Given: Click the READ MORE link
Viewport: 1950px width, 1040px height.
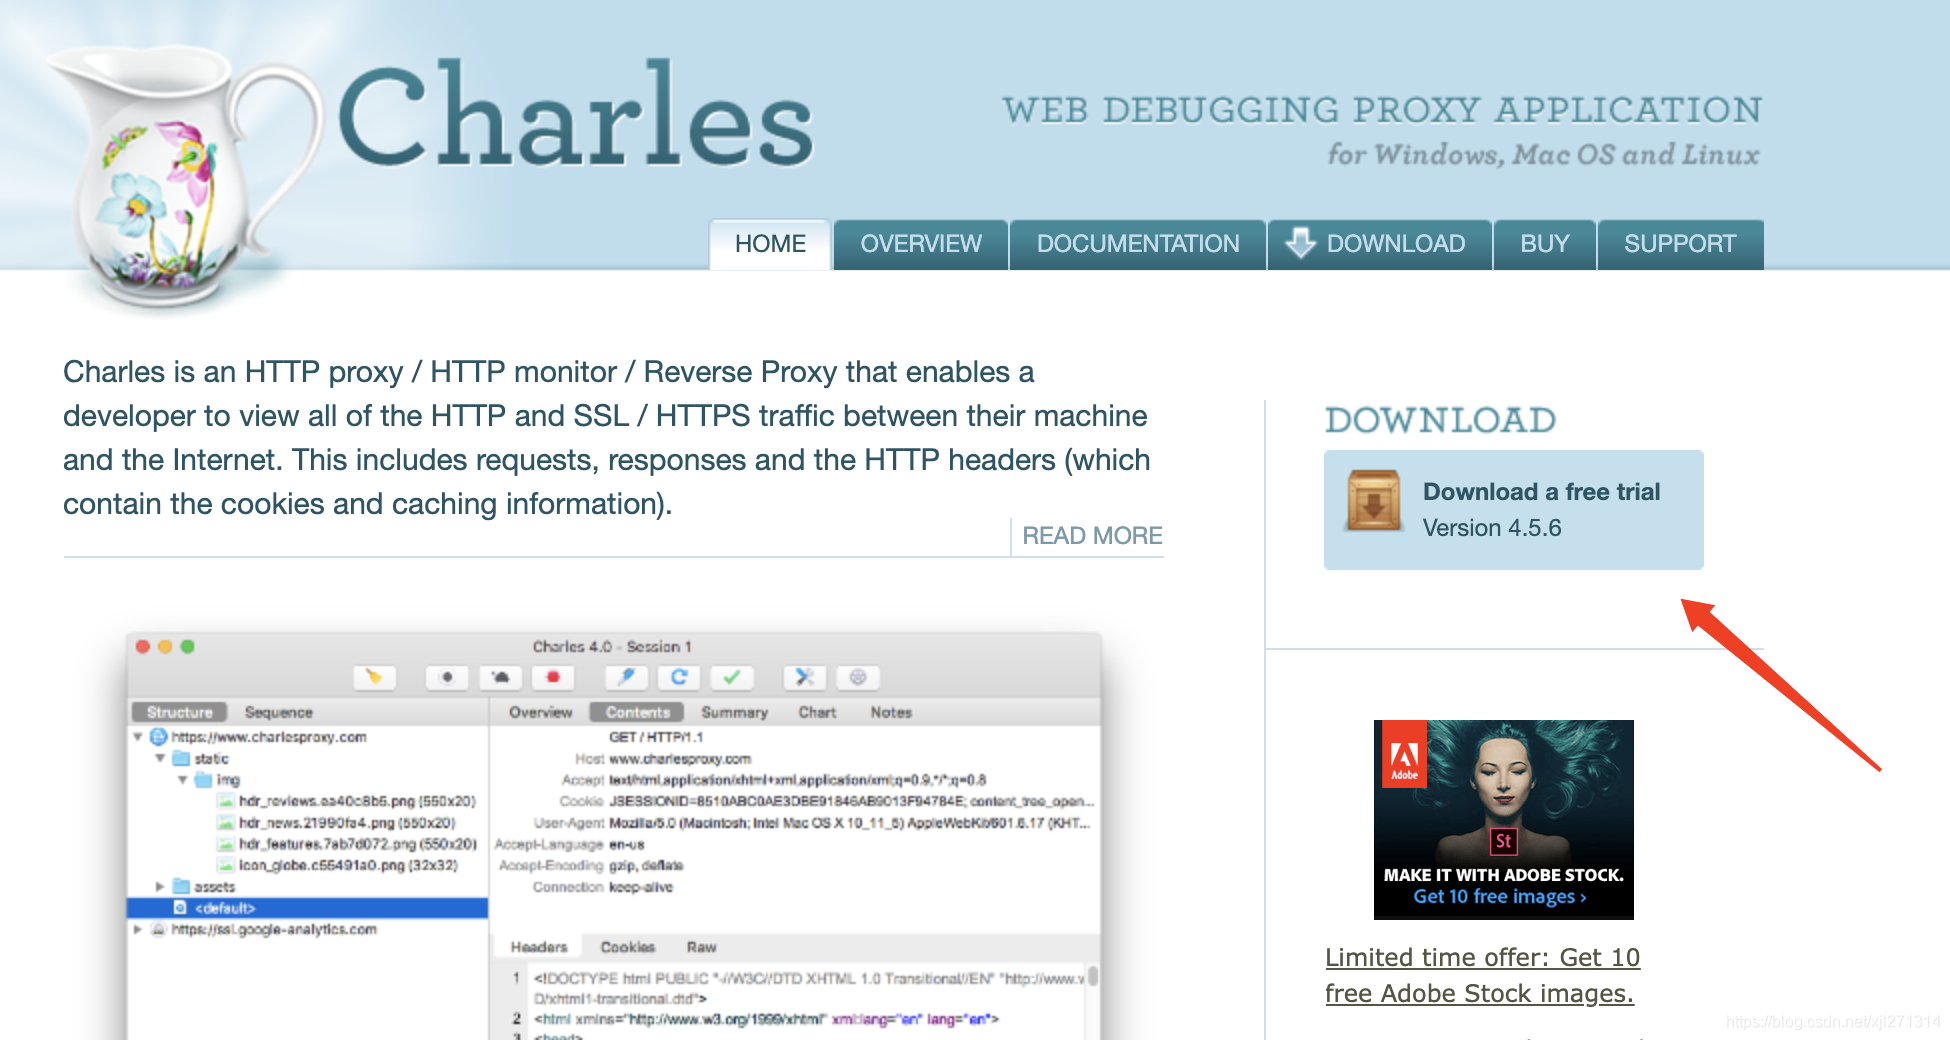Looking at the screenshot, I should tap(1092, 536).
